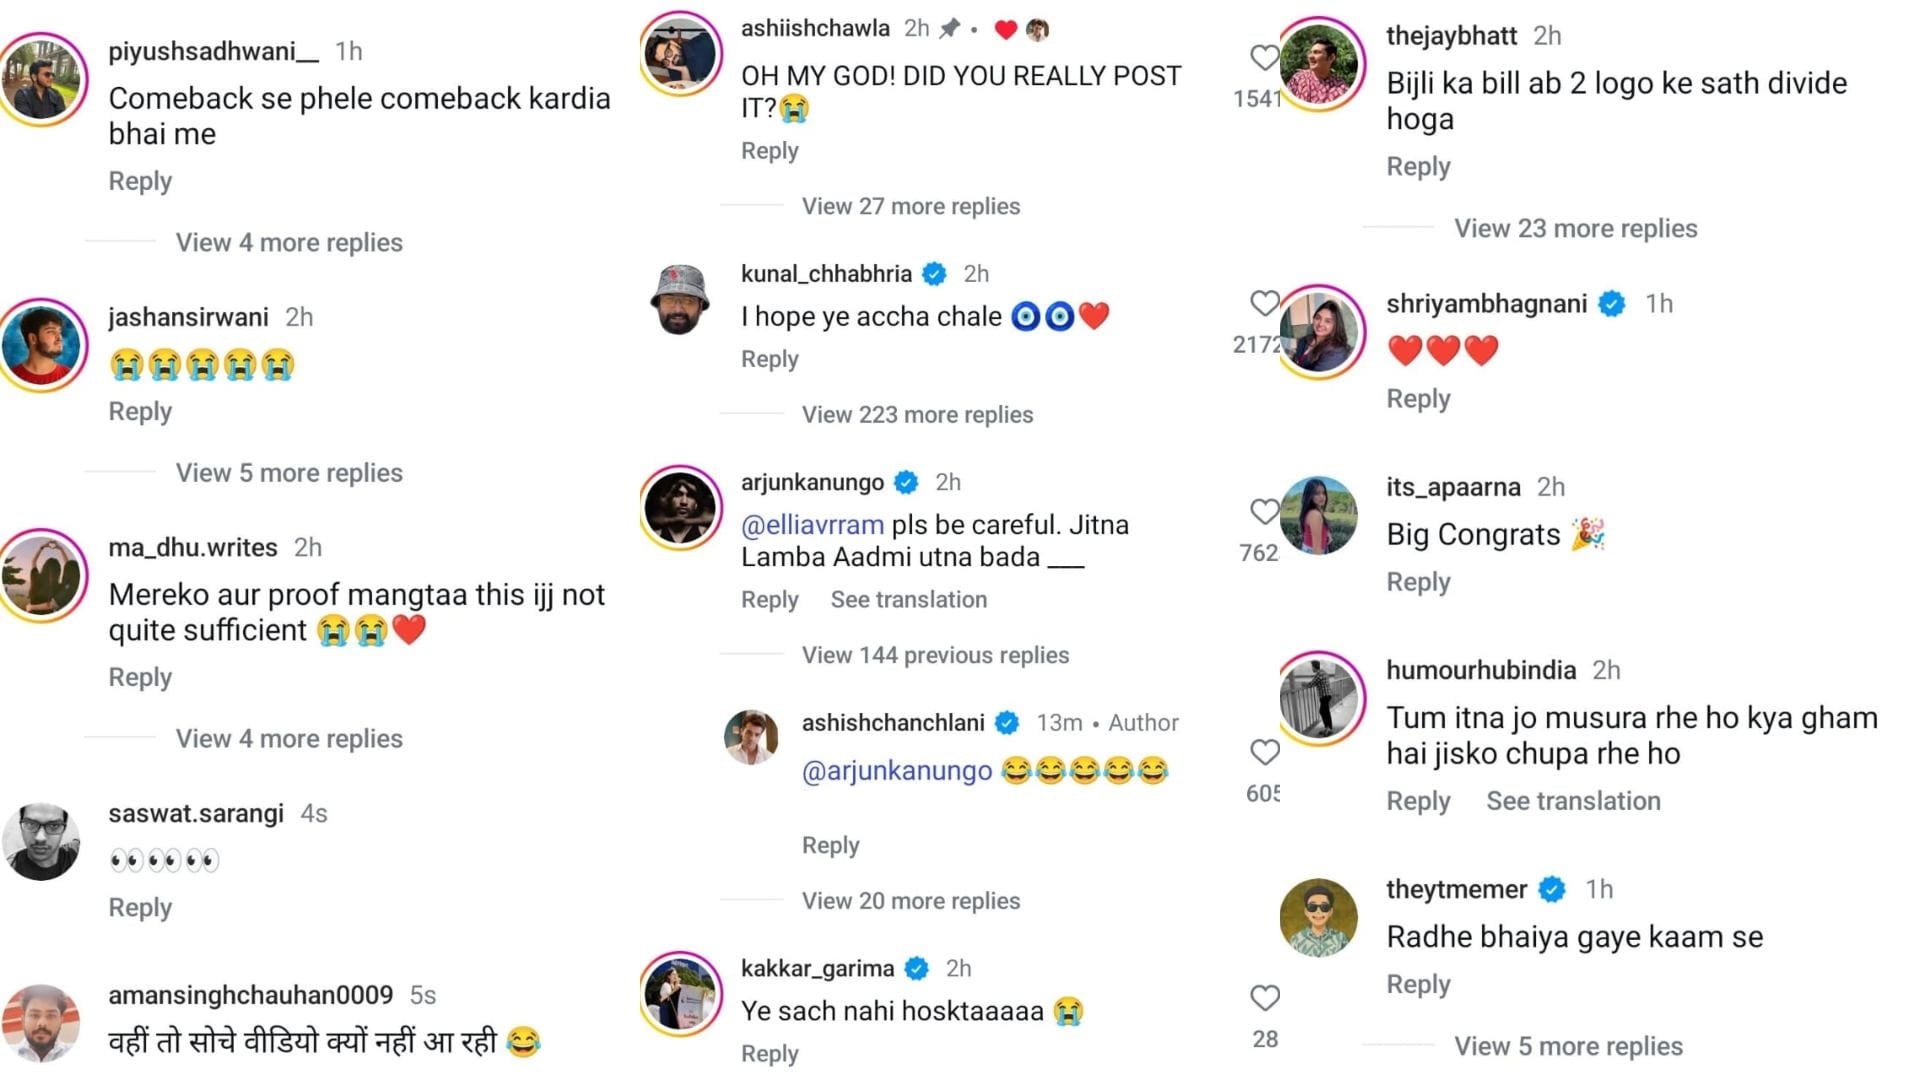This screenshot has height=1080, width=1920.
Task: Show View 144 previous replies
Action: [935, 655]
